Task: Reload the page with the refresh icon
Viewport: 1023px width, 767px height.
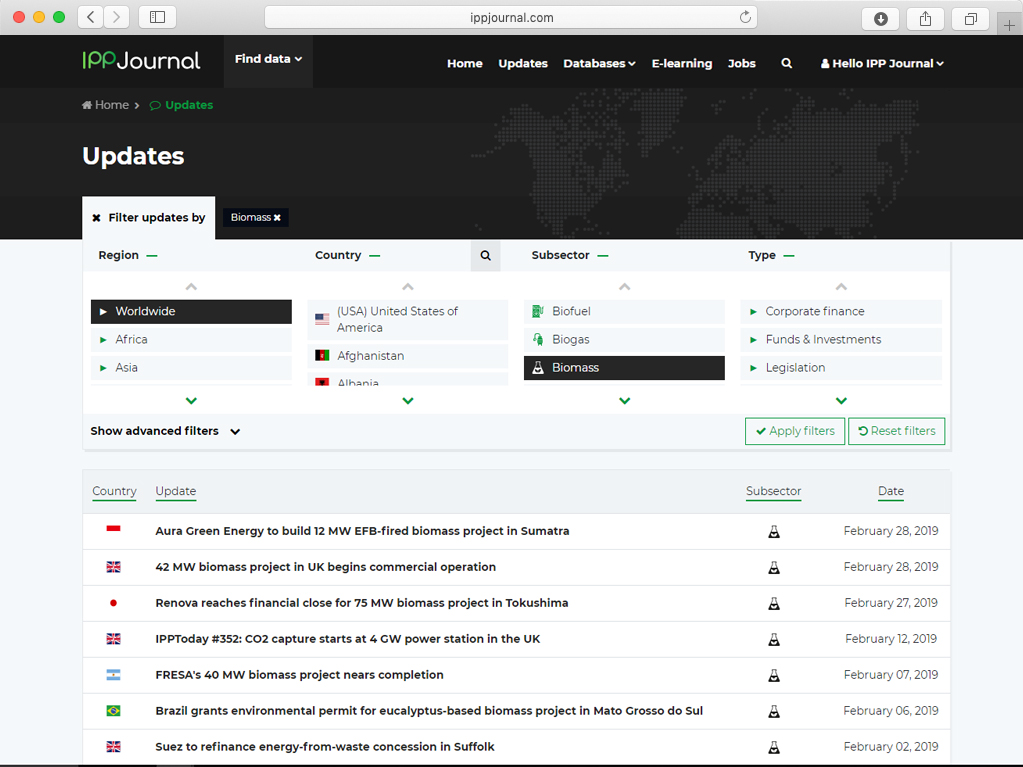Action: tap(745, 17)
